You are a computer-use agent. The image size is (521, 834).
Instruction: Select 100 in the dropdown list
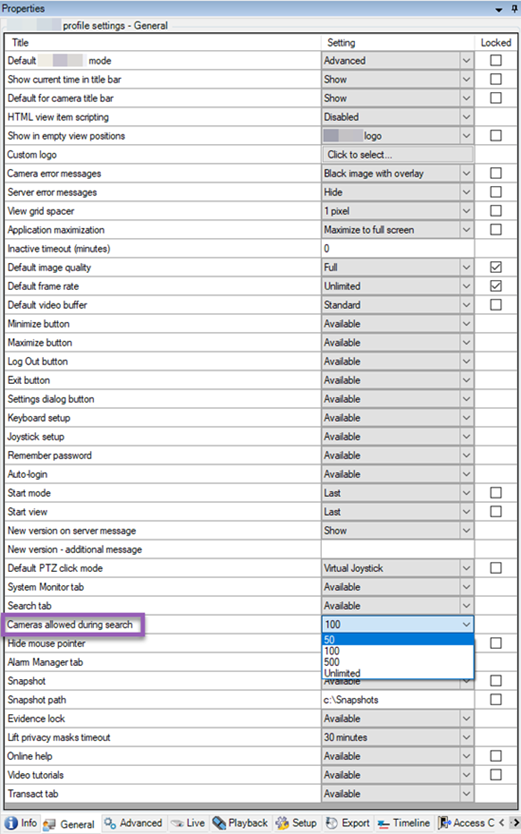398,650
